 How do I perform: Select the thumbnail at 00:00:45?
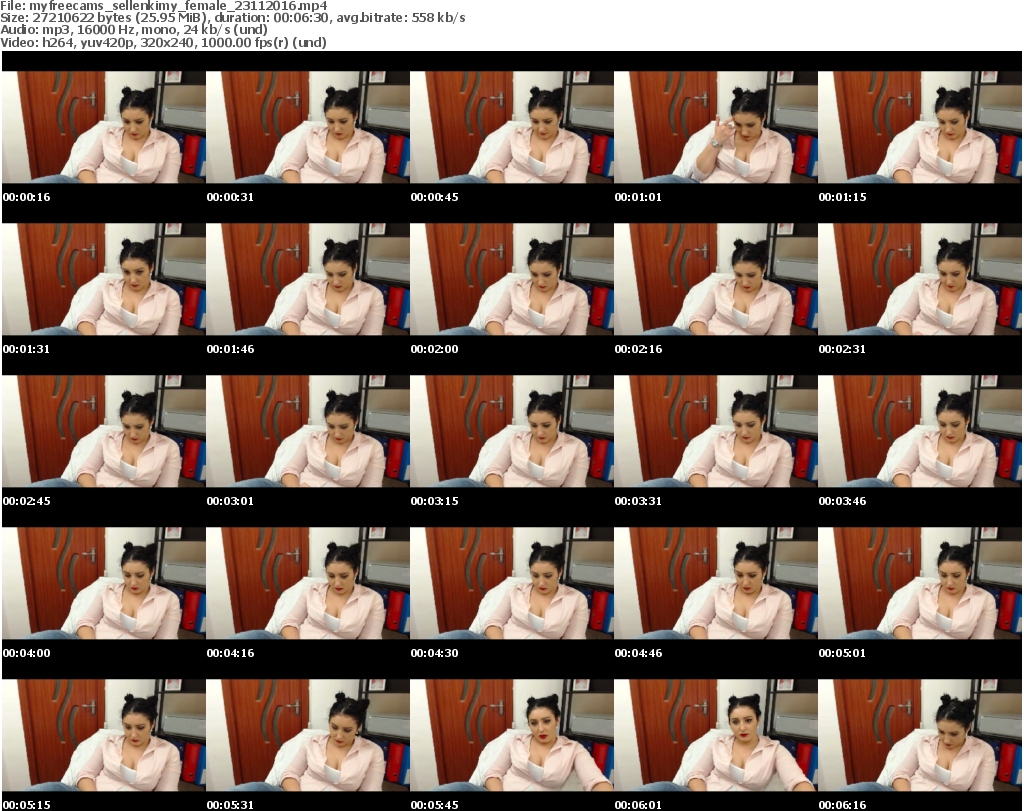click(x=511, y=127)
